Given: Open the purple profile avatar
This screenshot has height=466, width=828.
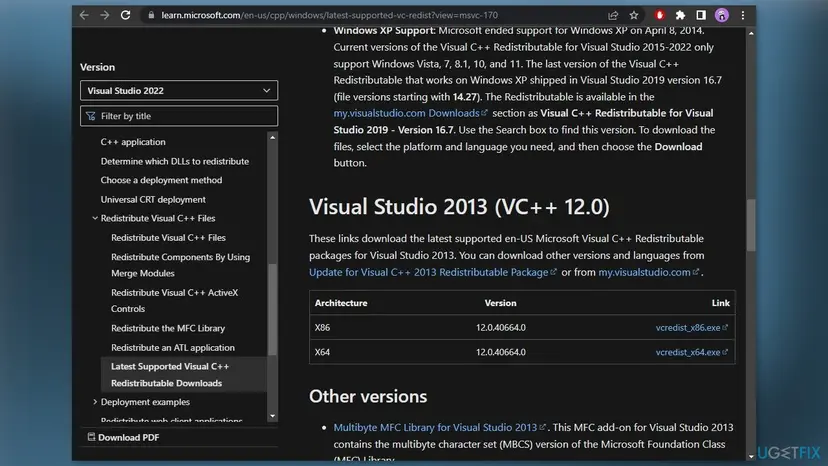Looking at the screenshot, I should [x=722, y=15].
